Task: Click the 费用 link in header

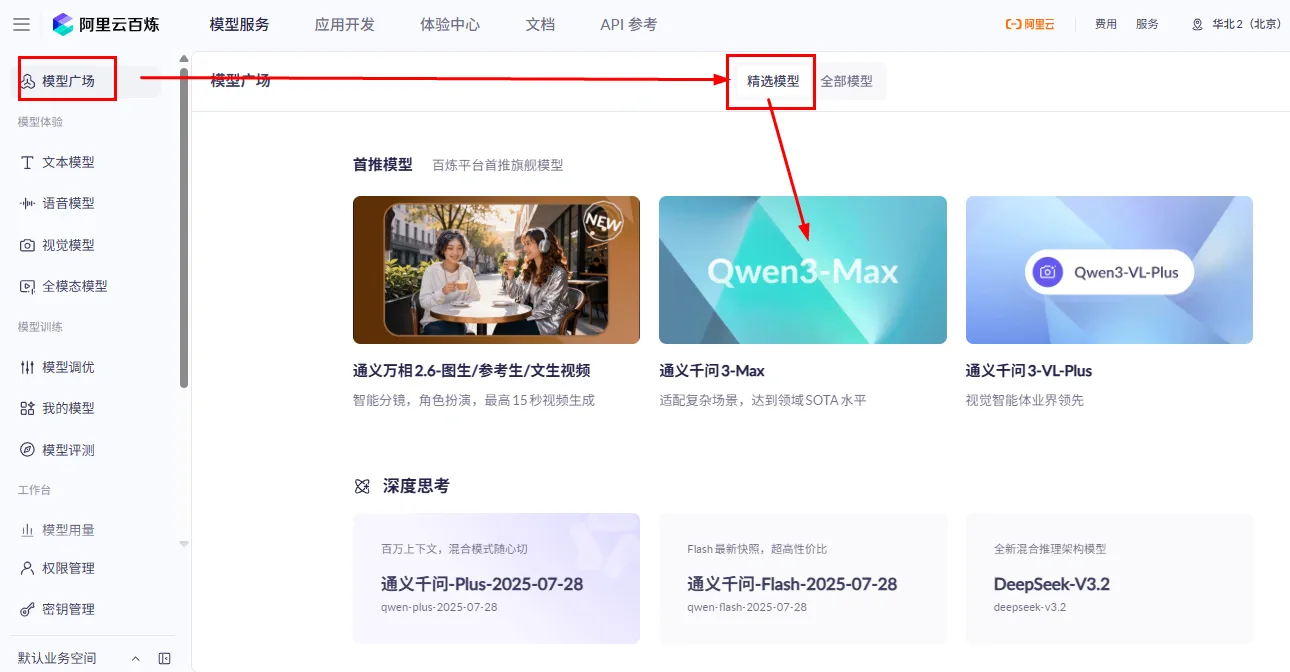Action: coord(1106,24)
